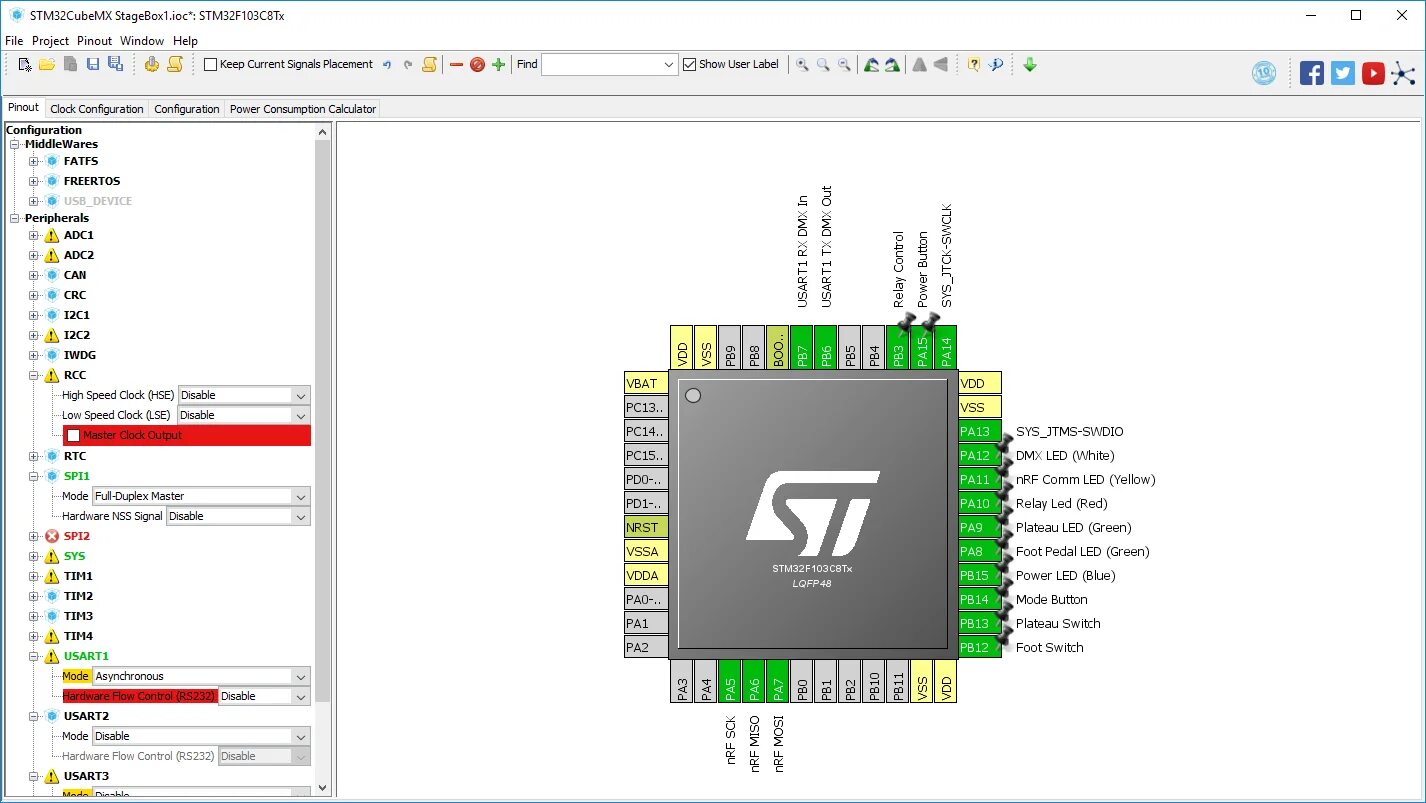
Task: Click the Undo arrow icon
Action: tap(387, 64)
